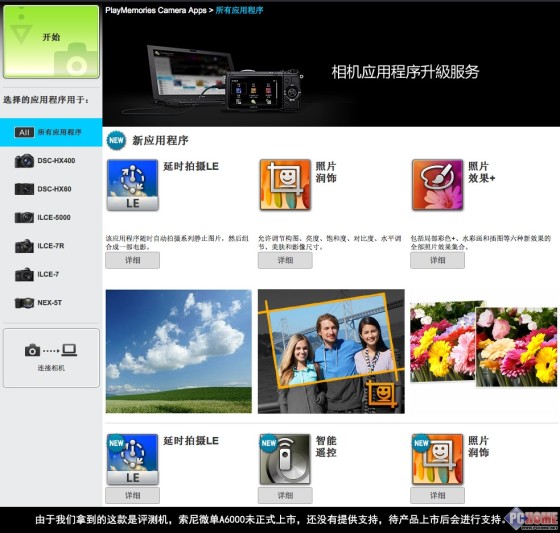Select the DSC-HX60 camera filter
Viewport: 560px width, 533px height.
pyautogui.click(x=51, y=189)
